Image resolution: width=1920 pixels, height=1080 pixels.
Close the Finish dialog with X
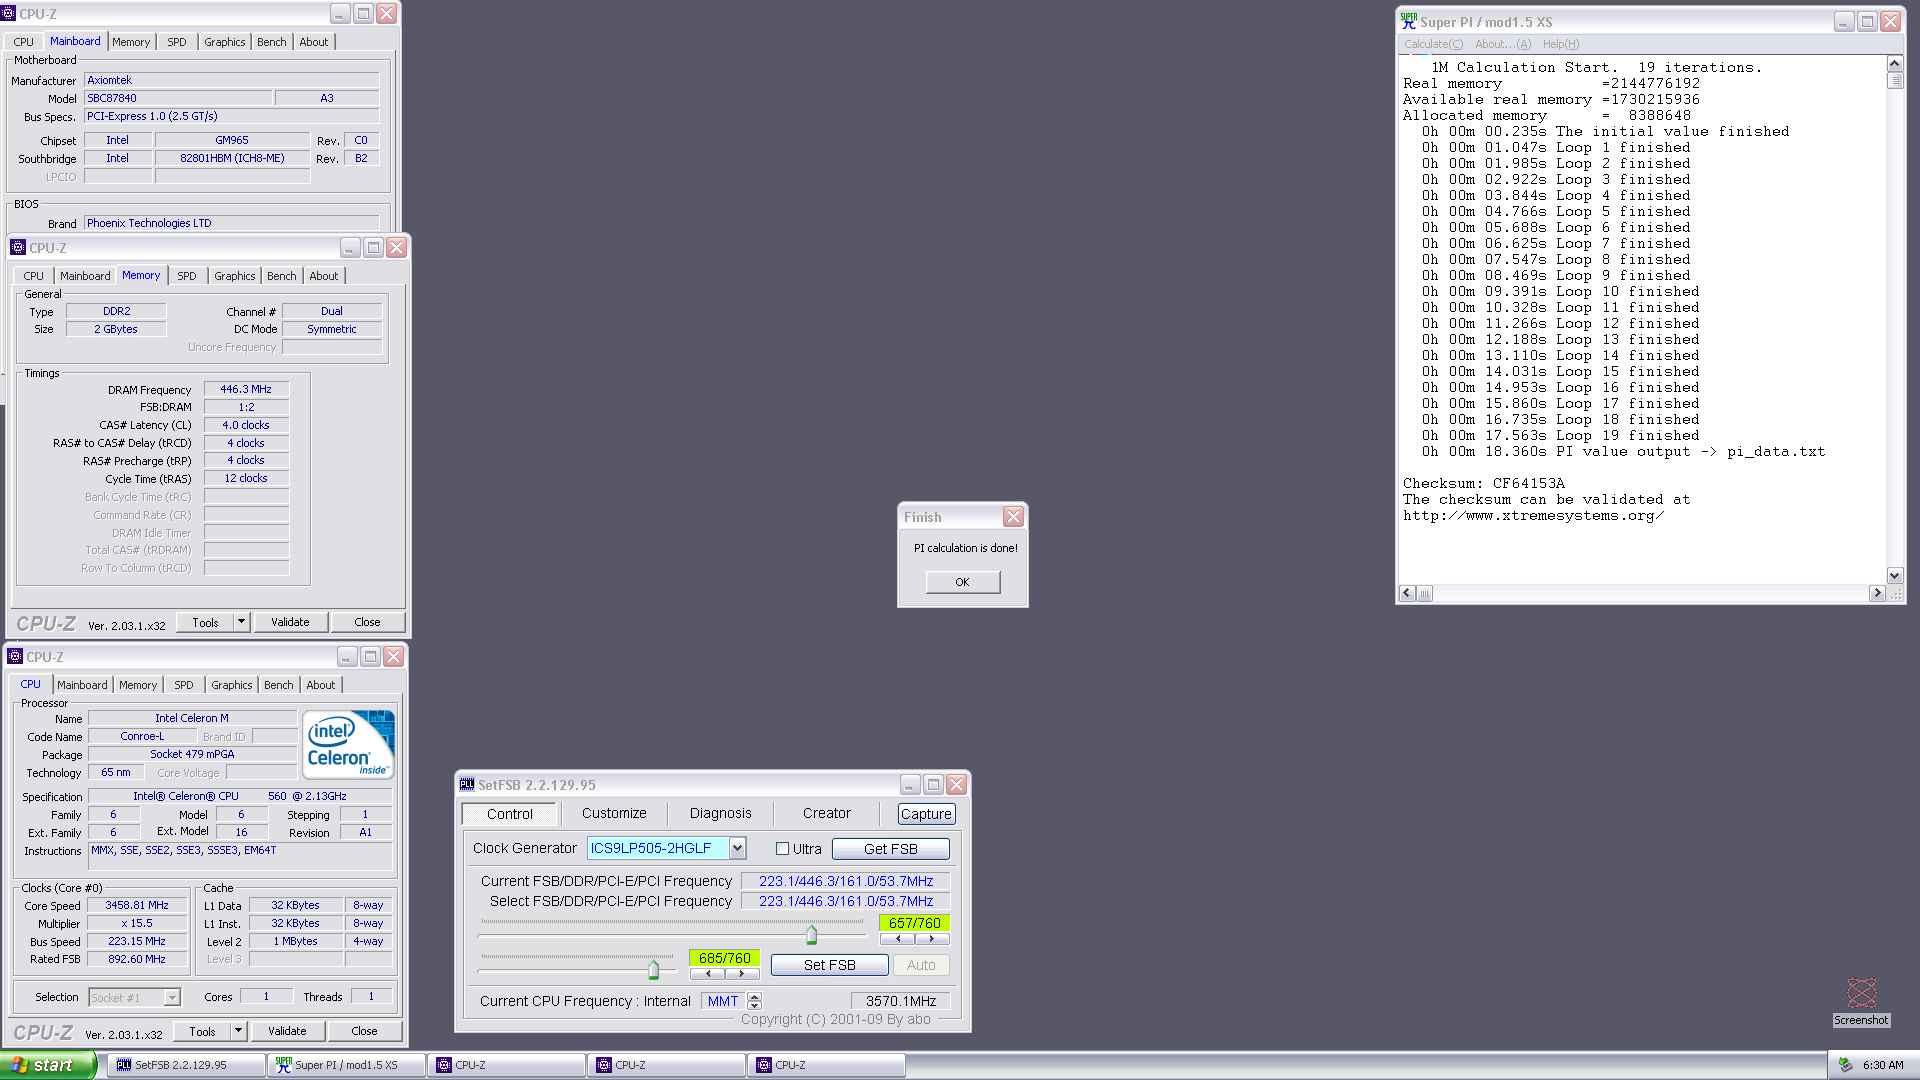click(1013, 517)
